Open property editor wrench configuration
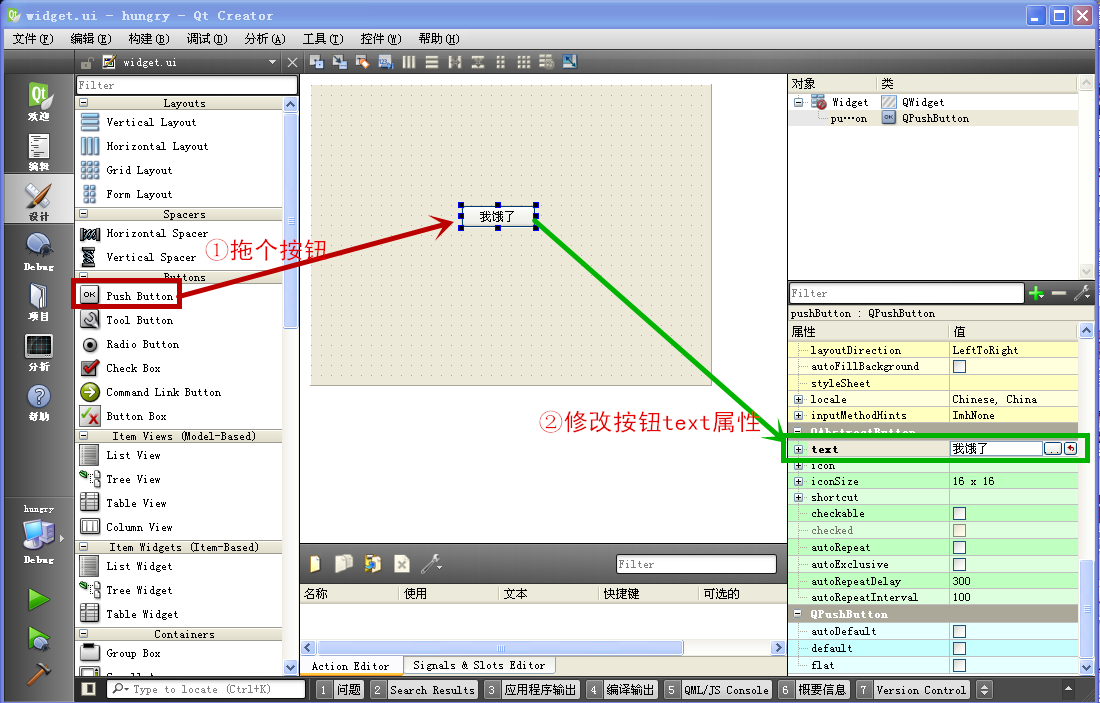 click(1082, 293)
